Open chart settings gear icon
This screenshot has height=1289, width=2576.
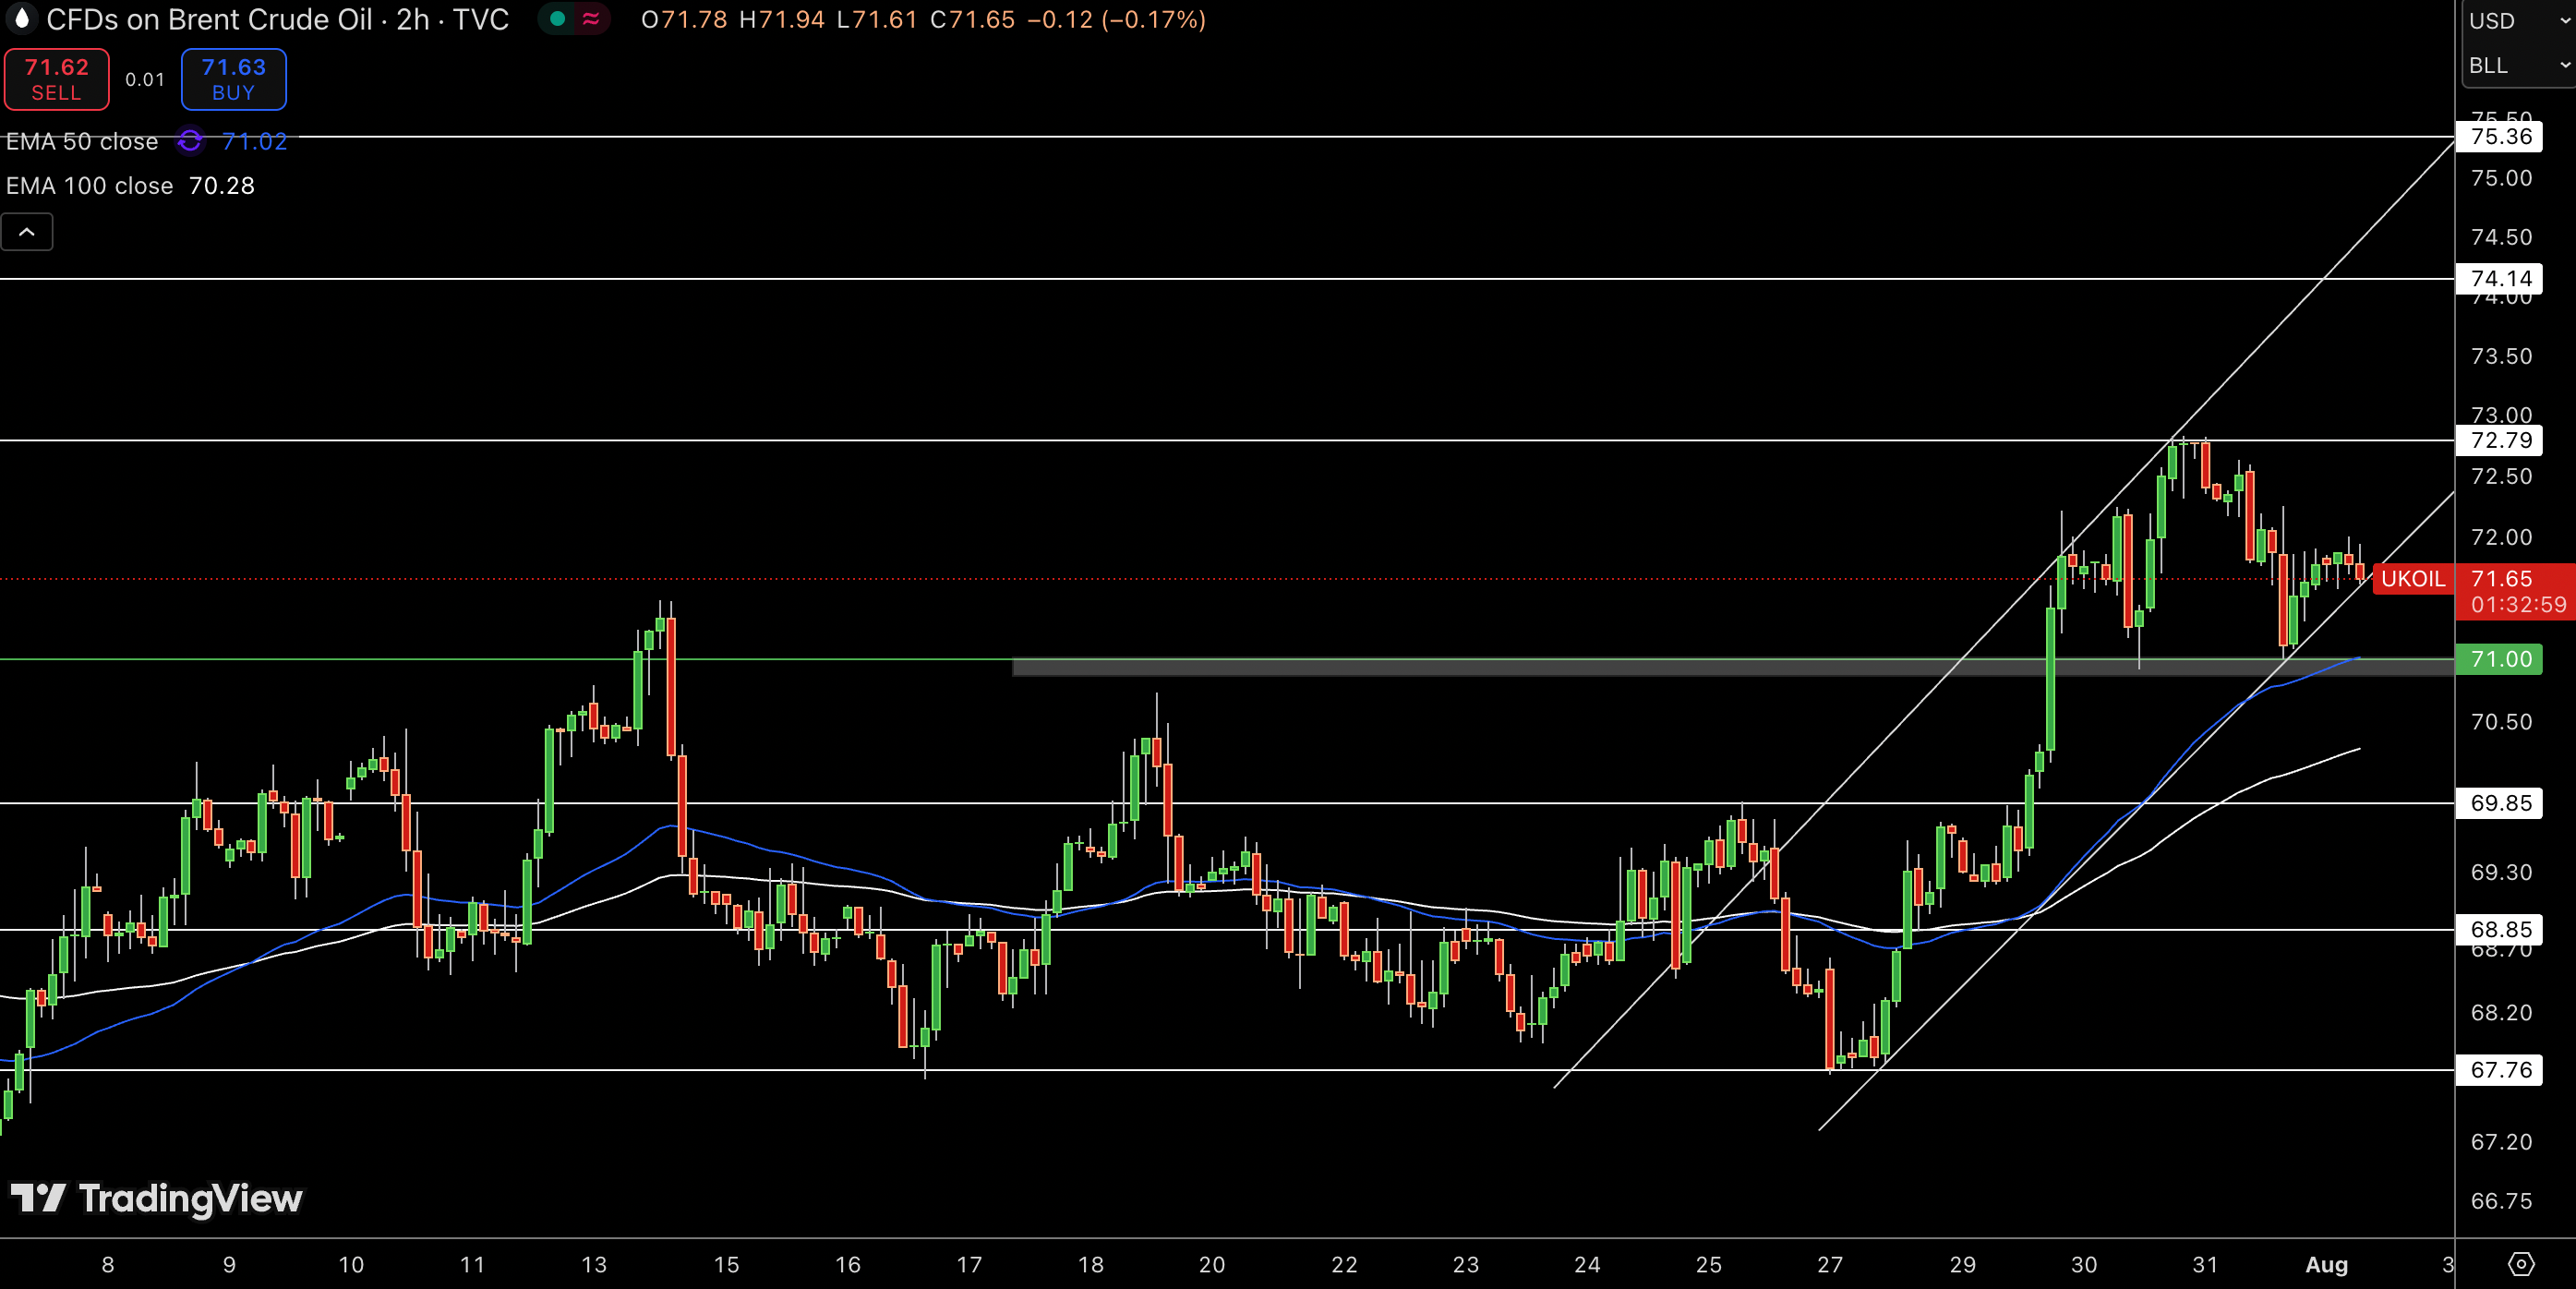[x=2521, y=1264]
